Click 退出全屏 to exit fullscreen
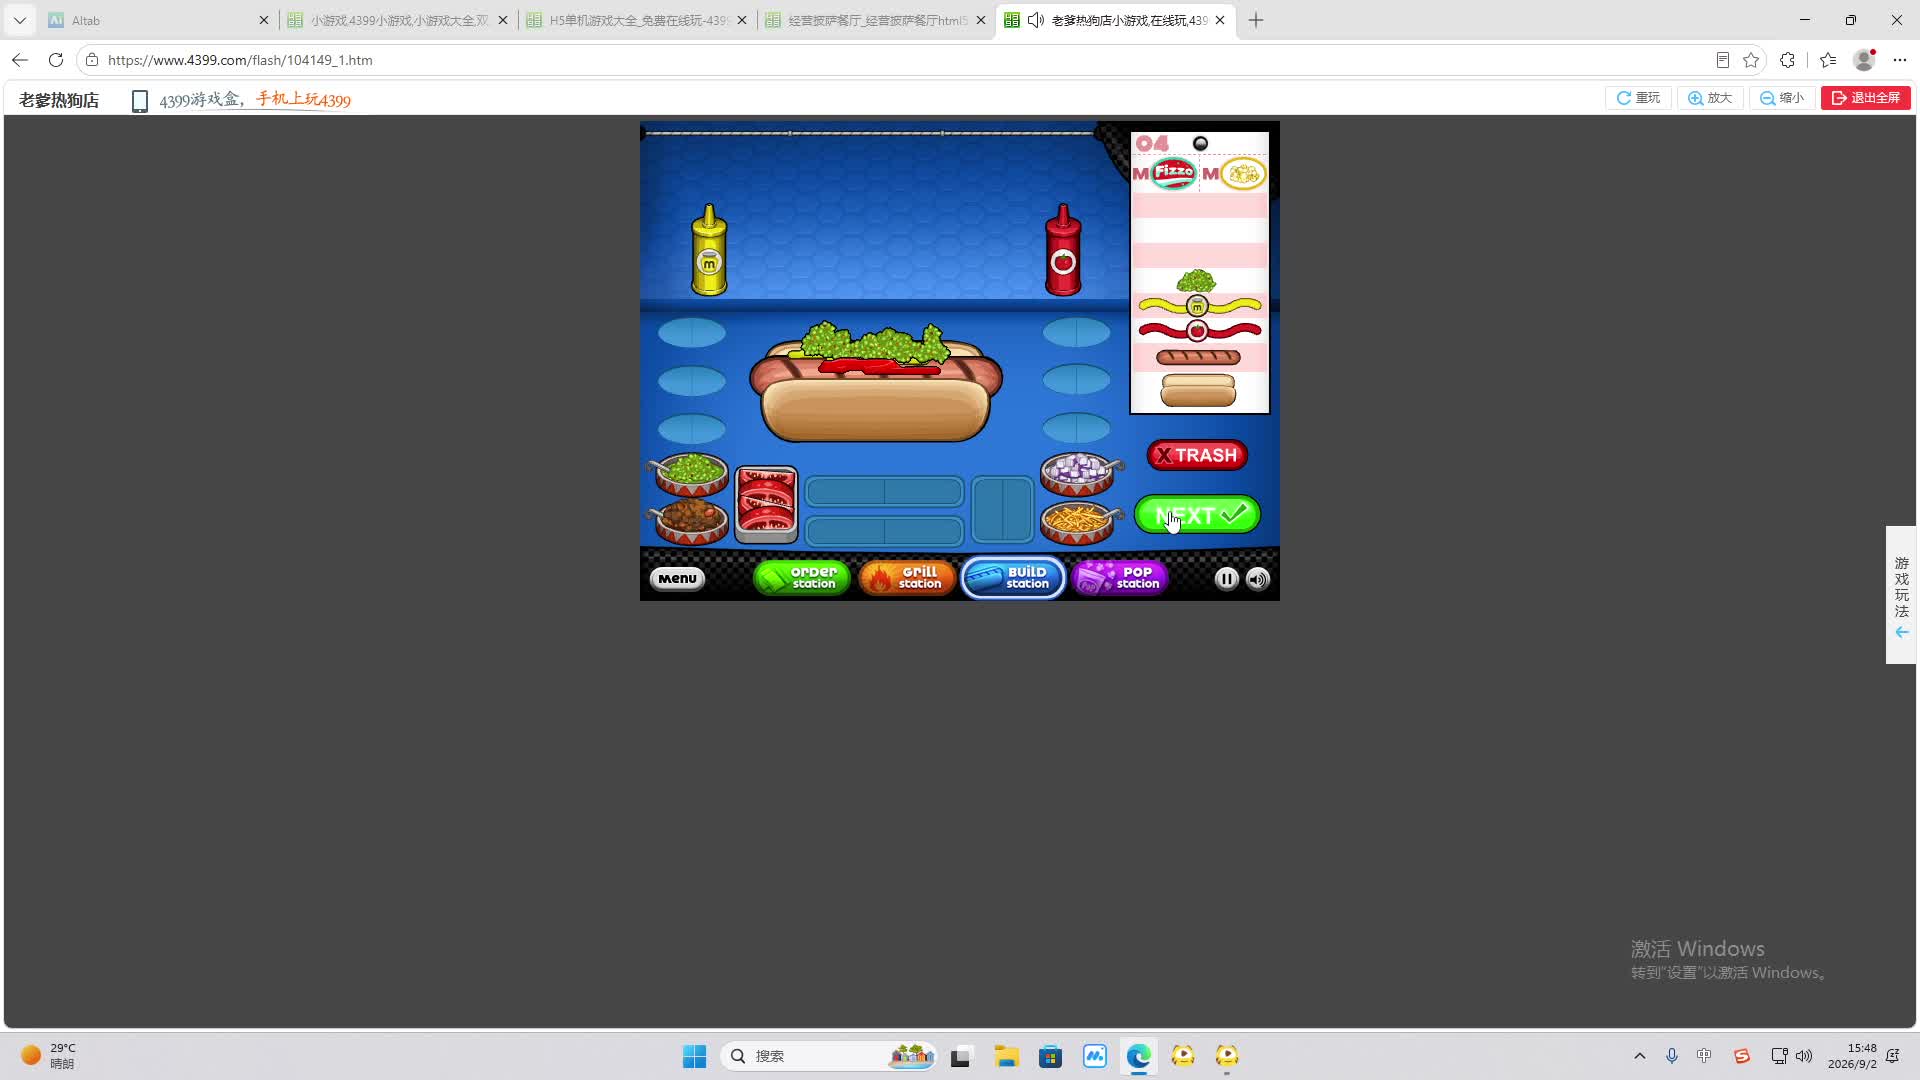The height and width of the screenshot is (1080, 1920). (x=1866, y=98)
